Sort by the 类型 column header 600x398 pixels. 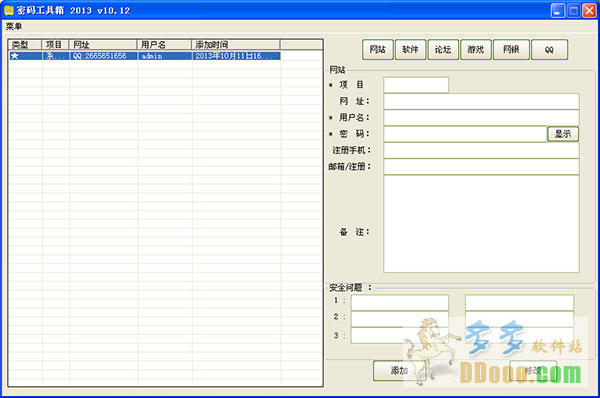25,44
